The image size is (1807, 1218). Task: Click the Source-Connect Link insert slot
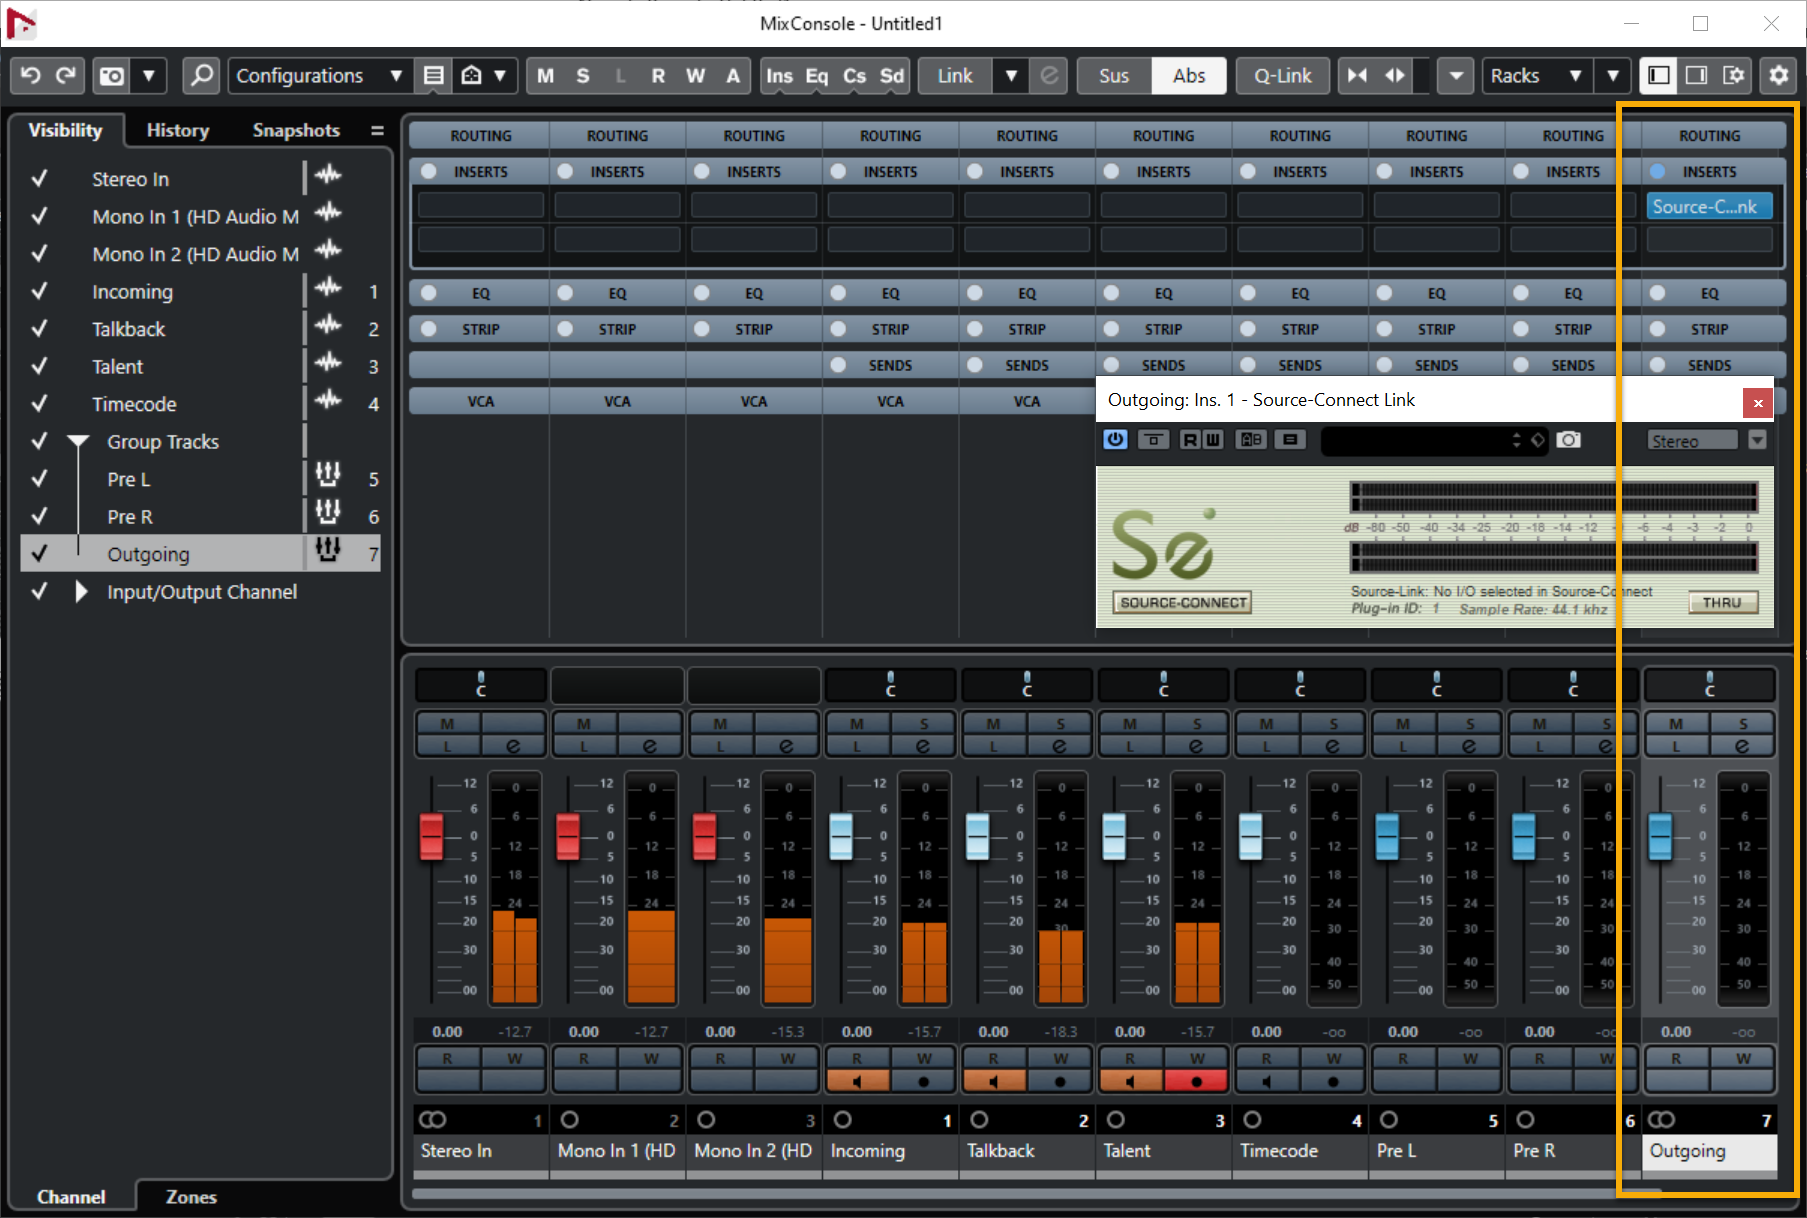click(1708, 207)
